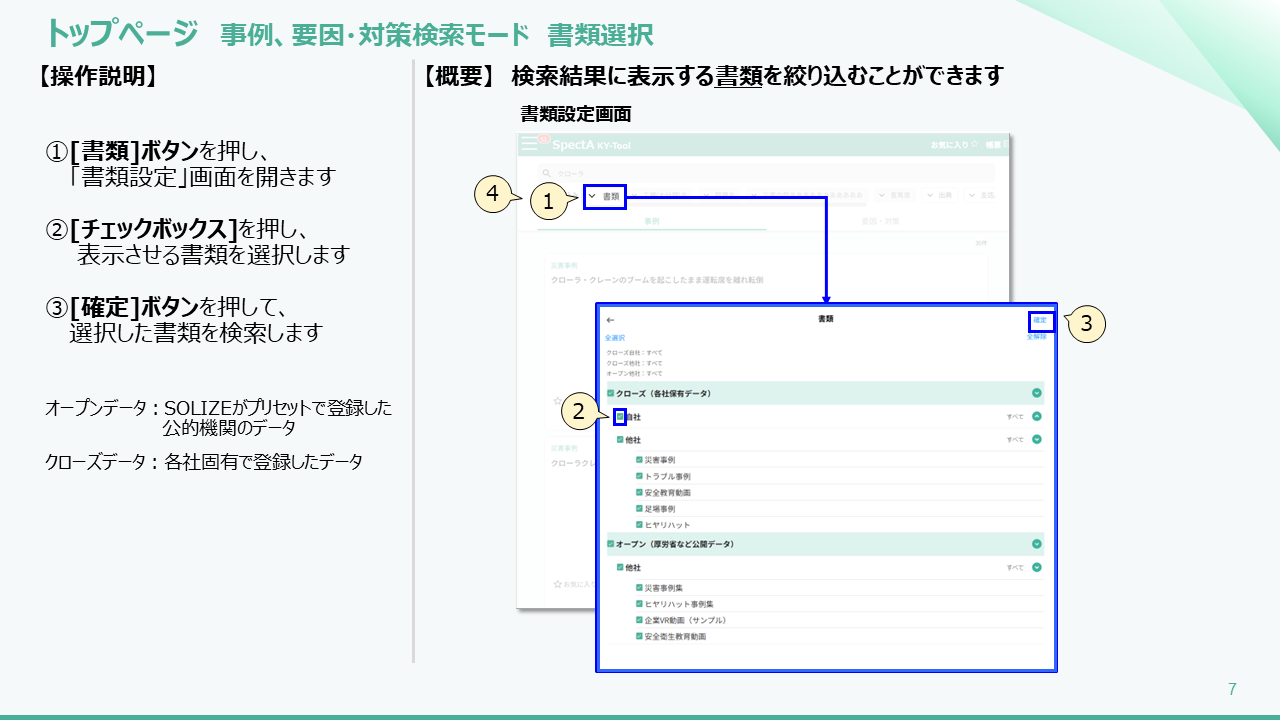Toggle the 自社 checkbox
The height and width of the screenshot is (720, 1280).
click(x=620, y=416)
